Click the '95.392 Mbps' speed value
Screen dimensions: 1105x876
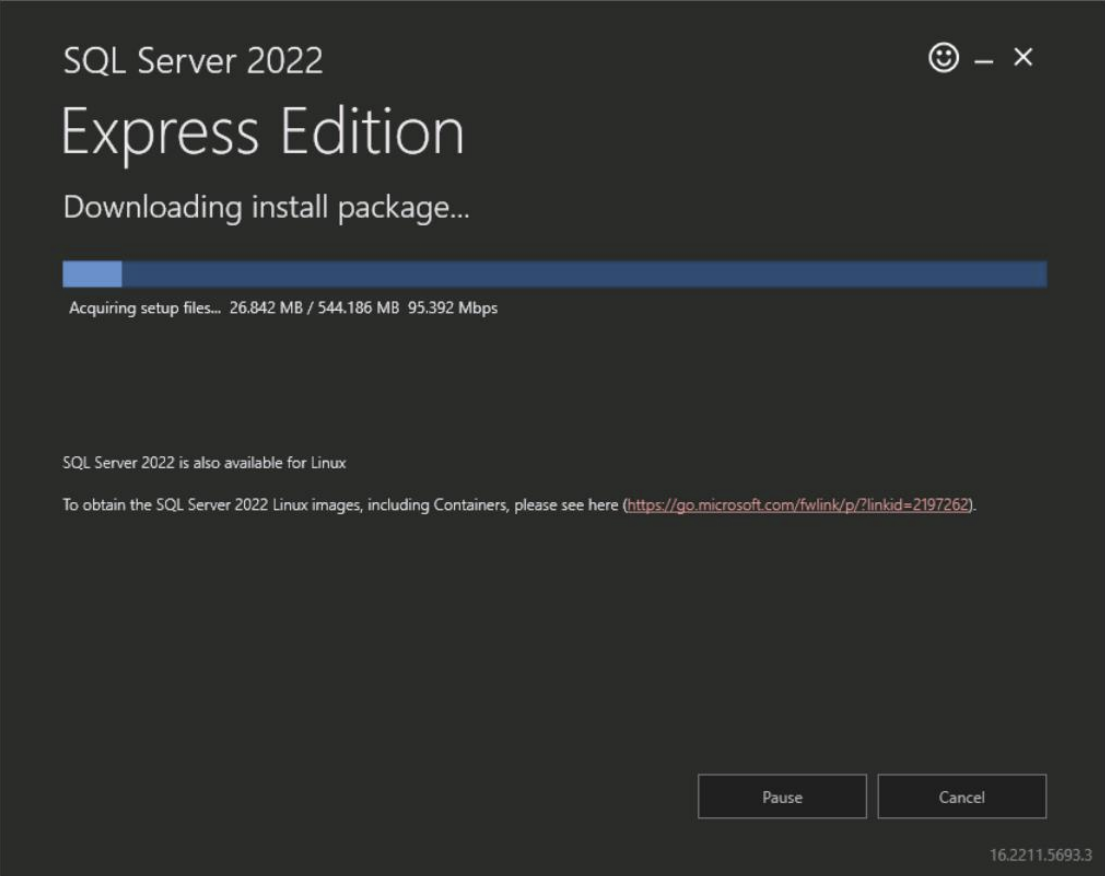452,308
